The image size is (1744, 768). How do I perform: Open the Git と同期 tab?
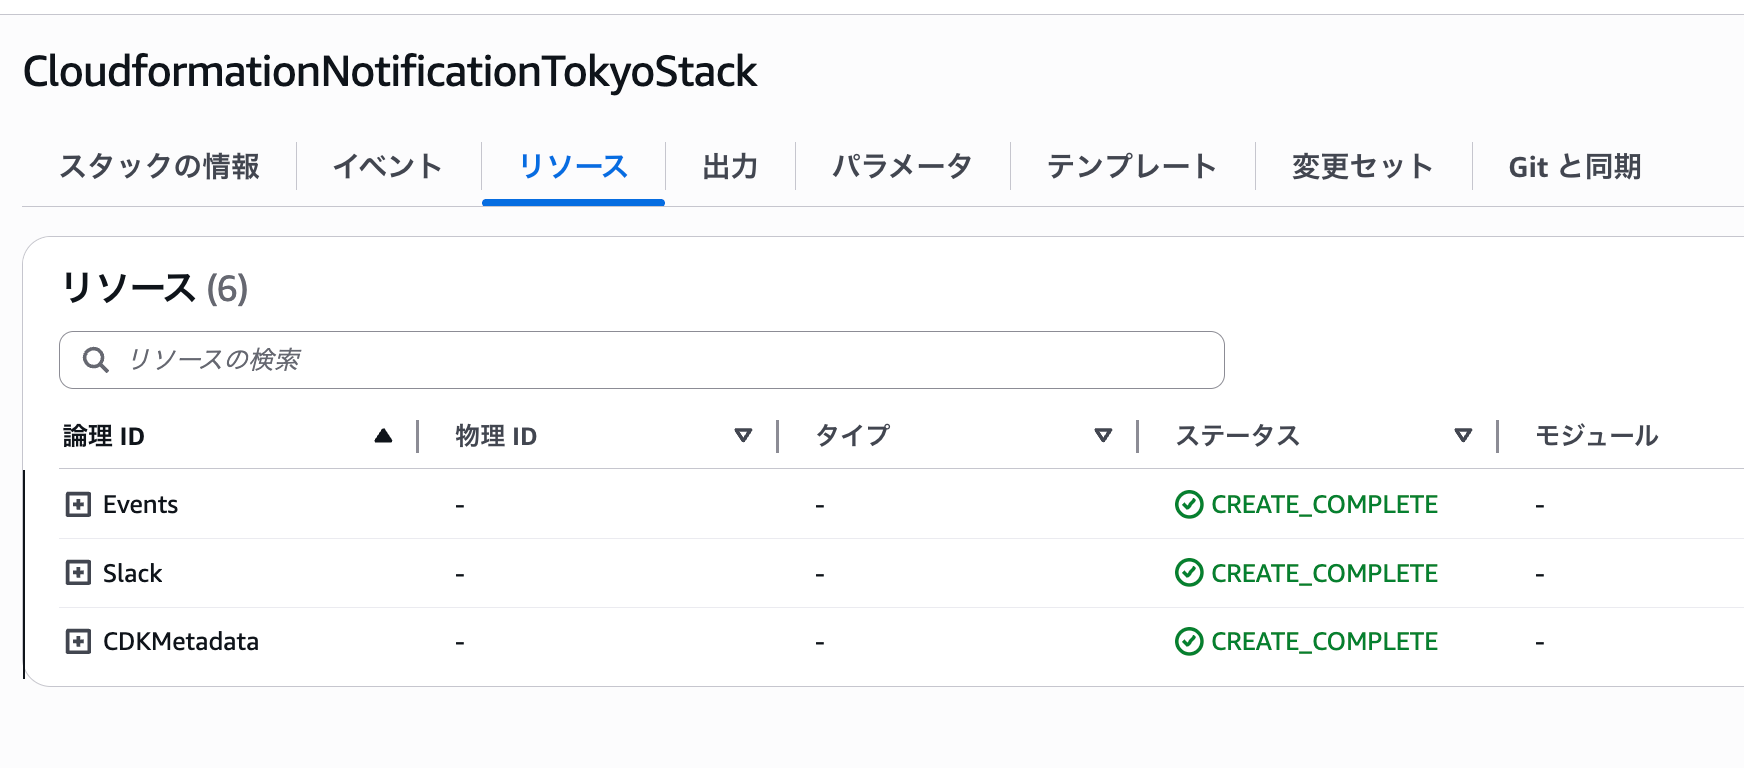point(1575,166)
